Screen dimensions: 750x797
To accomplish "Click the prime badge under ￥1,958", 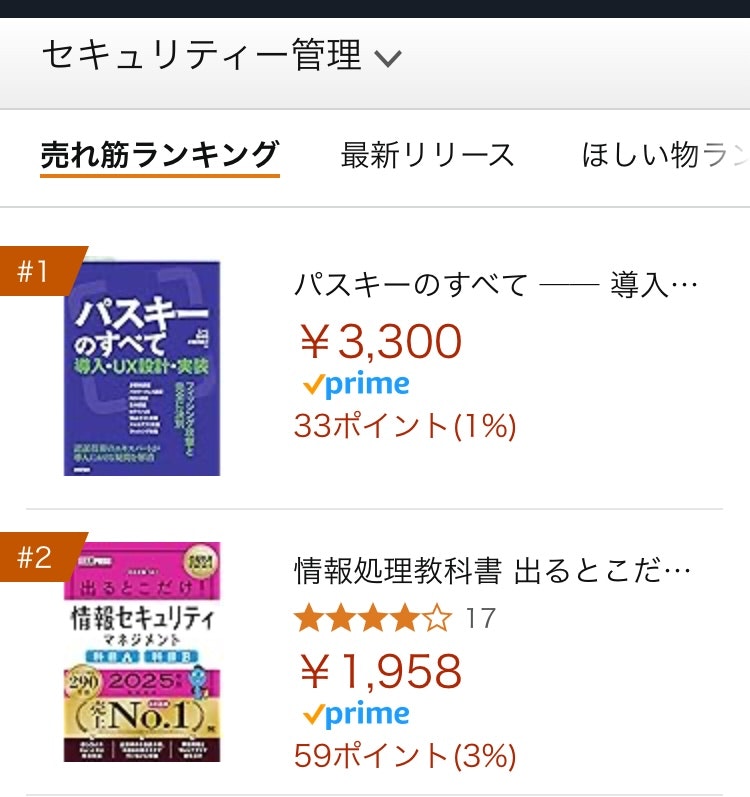I will click(356, 715).
